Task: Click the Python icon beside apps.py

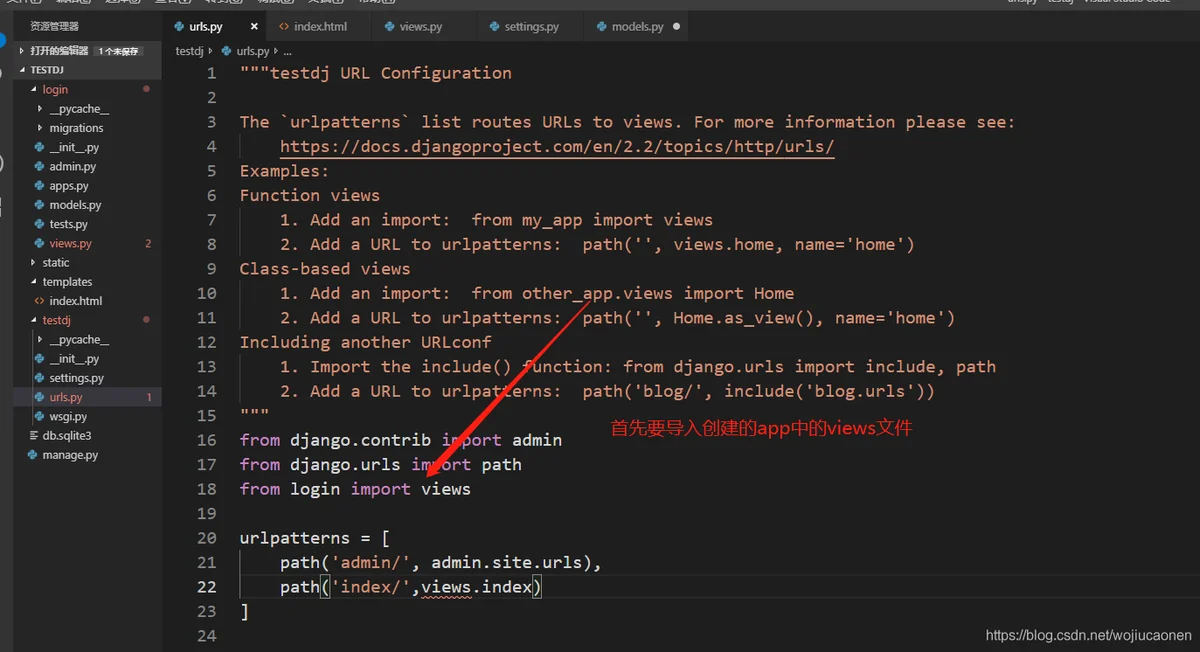Action: [x=39, y=186]
